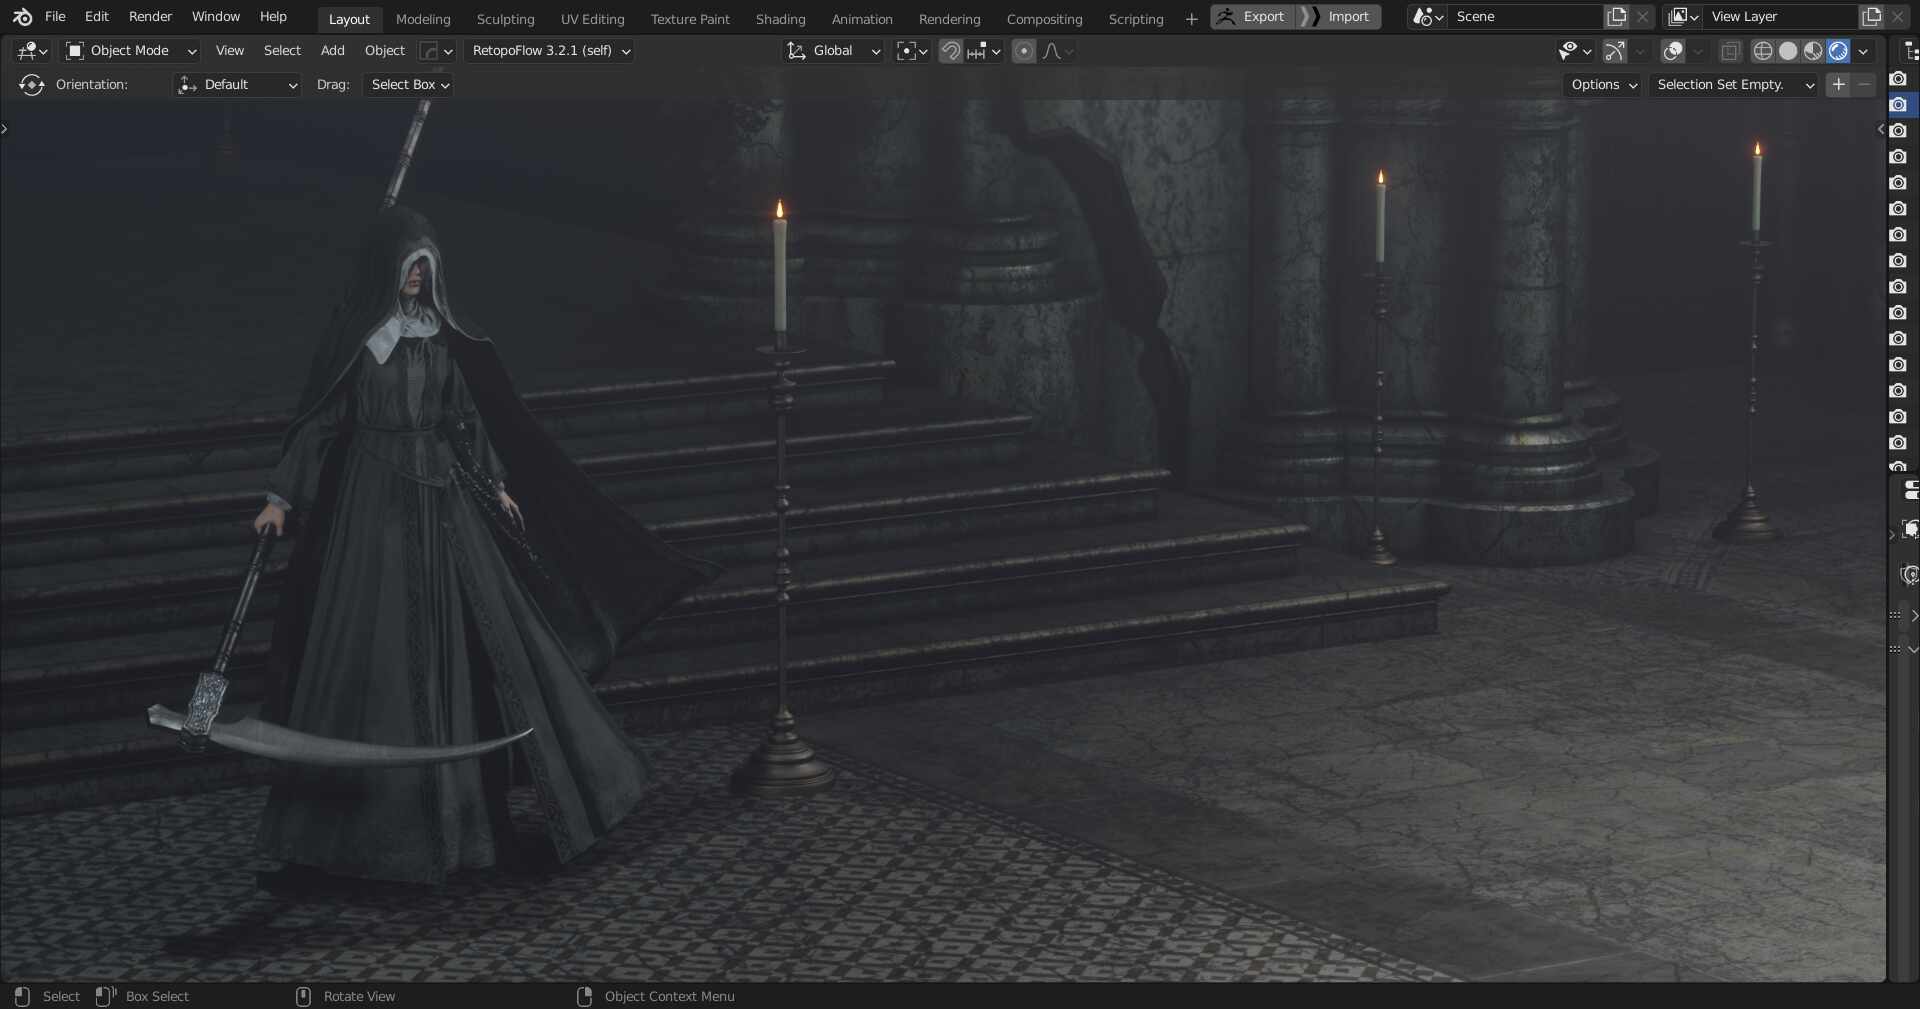Click the View Layer name field
Screen dimensions: 1920x1009
point(1780,17)
